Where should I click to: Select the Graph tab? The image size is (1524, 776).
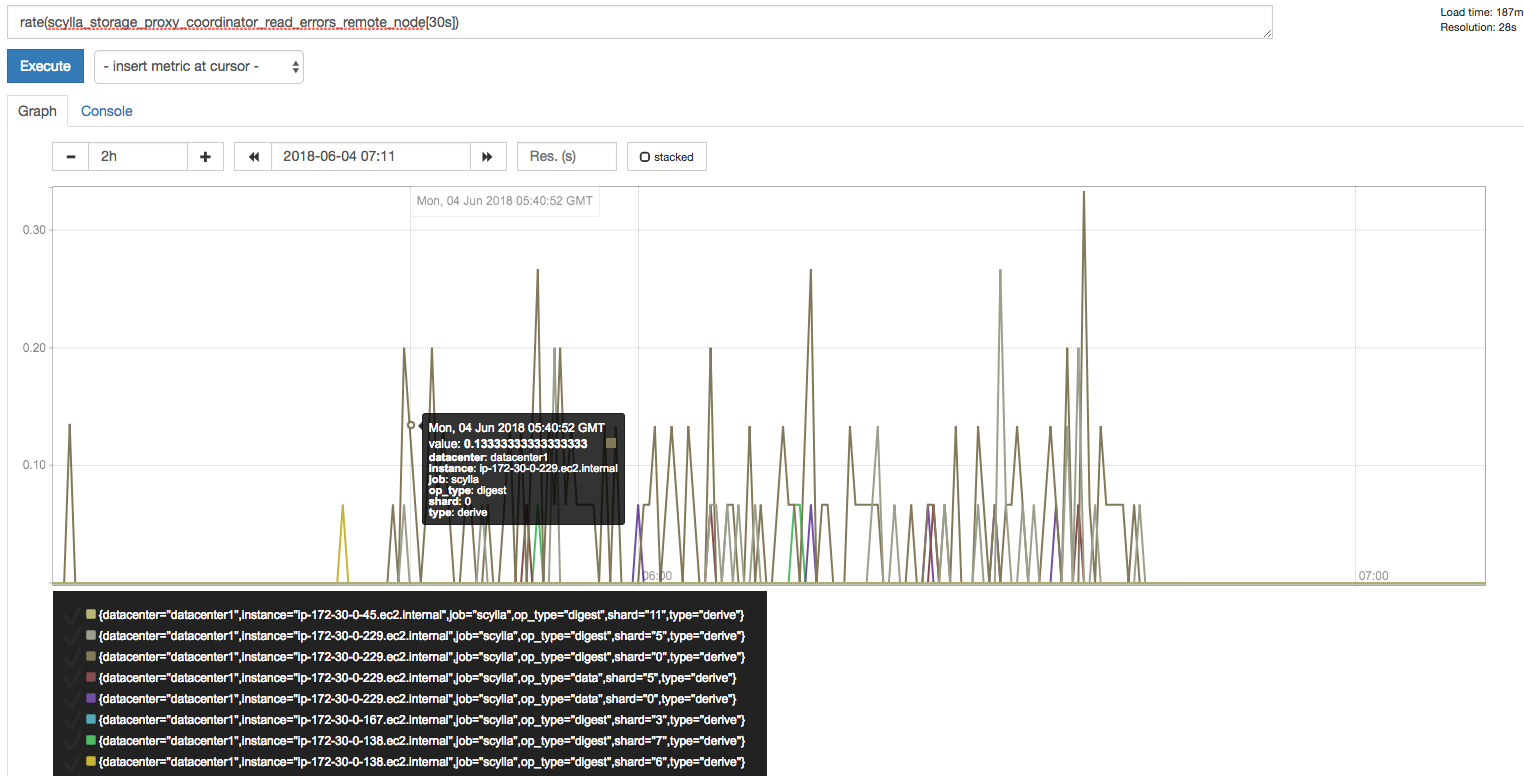[x=37, y=110]
